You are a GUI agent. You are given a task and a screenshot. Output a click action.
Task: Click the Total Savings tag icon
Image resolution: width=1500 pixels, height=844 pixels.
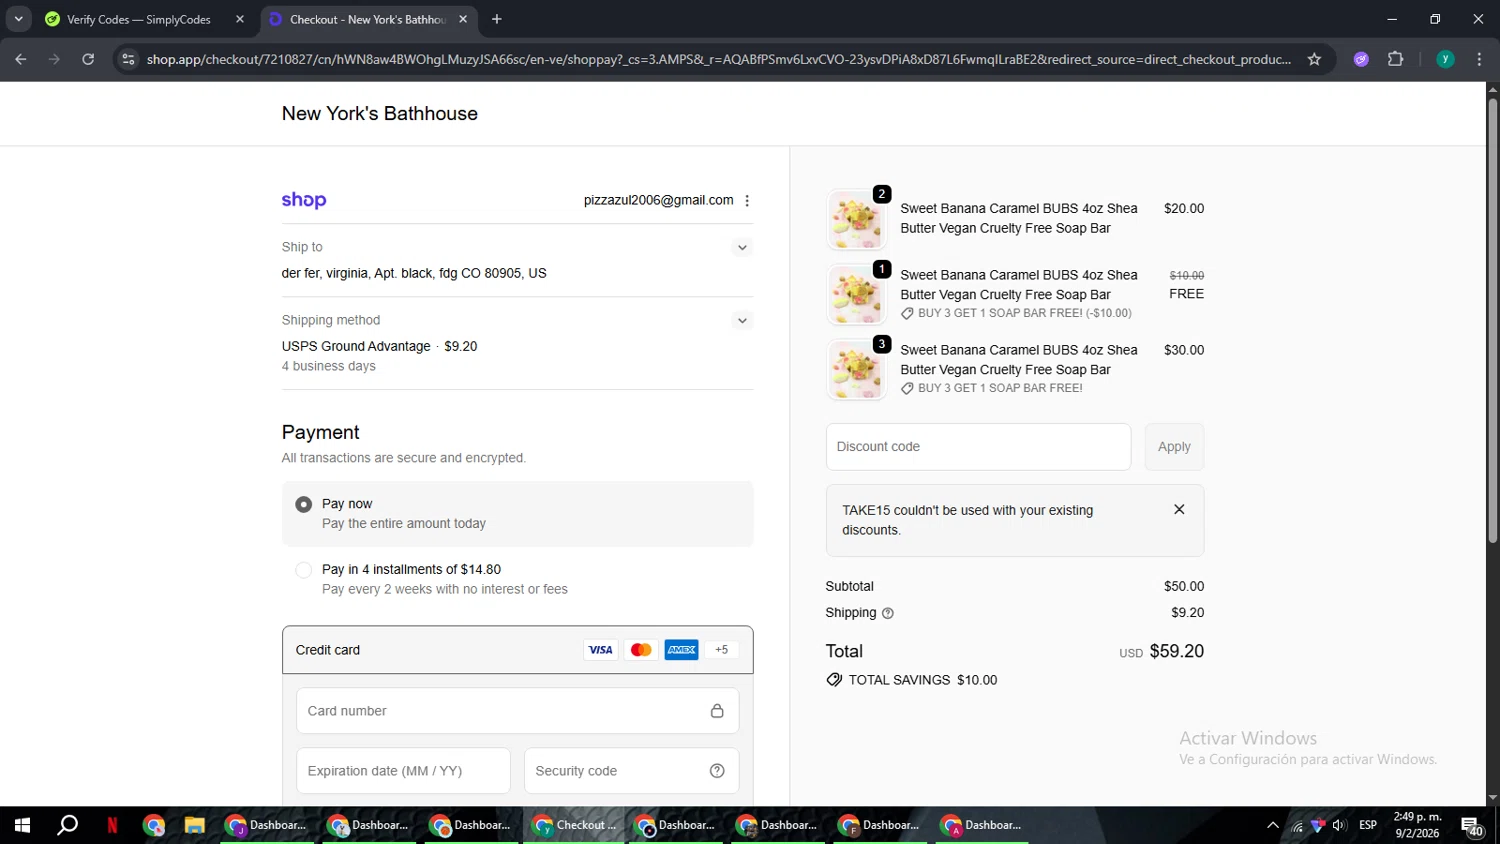pyautogui.click(x=834, y=680)
